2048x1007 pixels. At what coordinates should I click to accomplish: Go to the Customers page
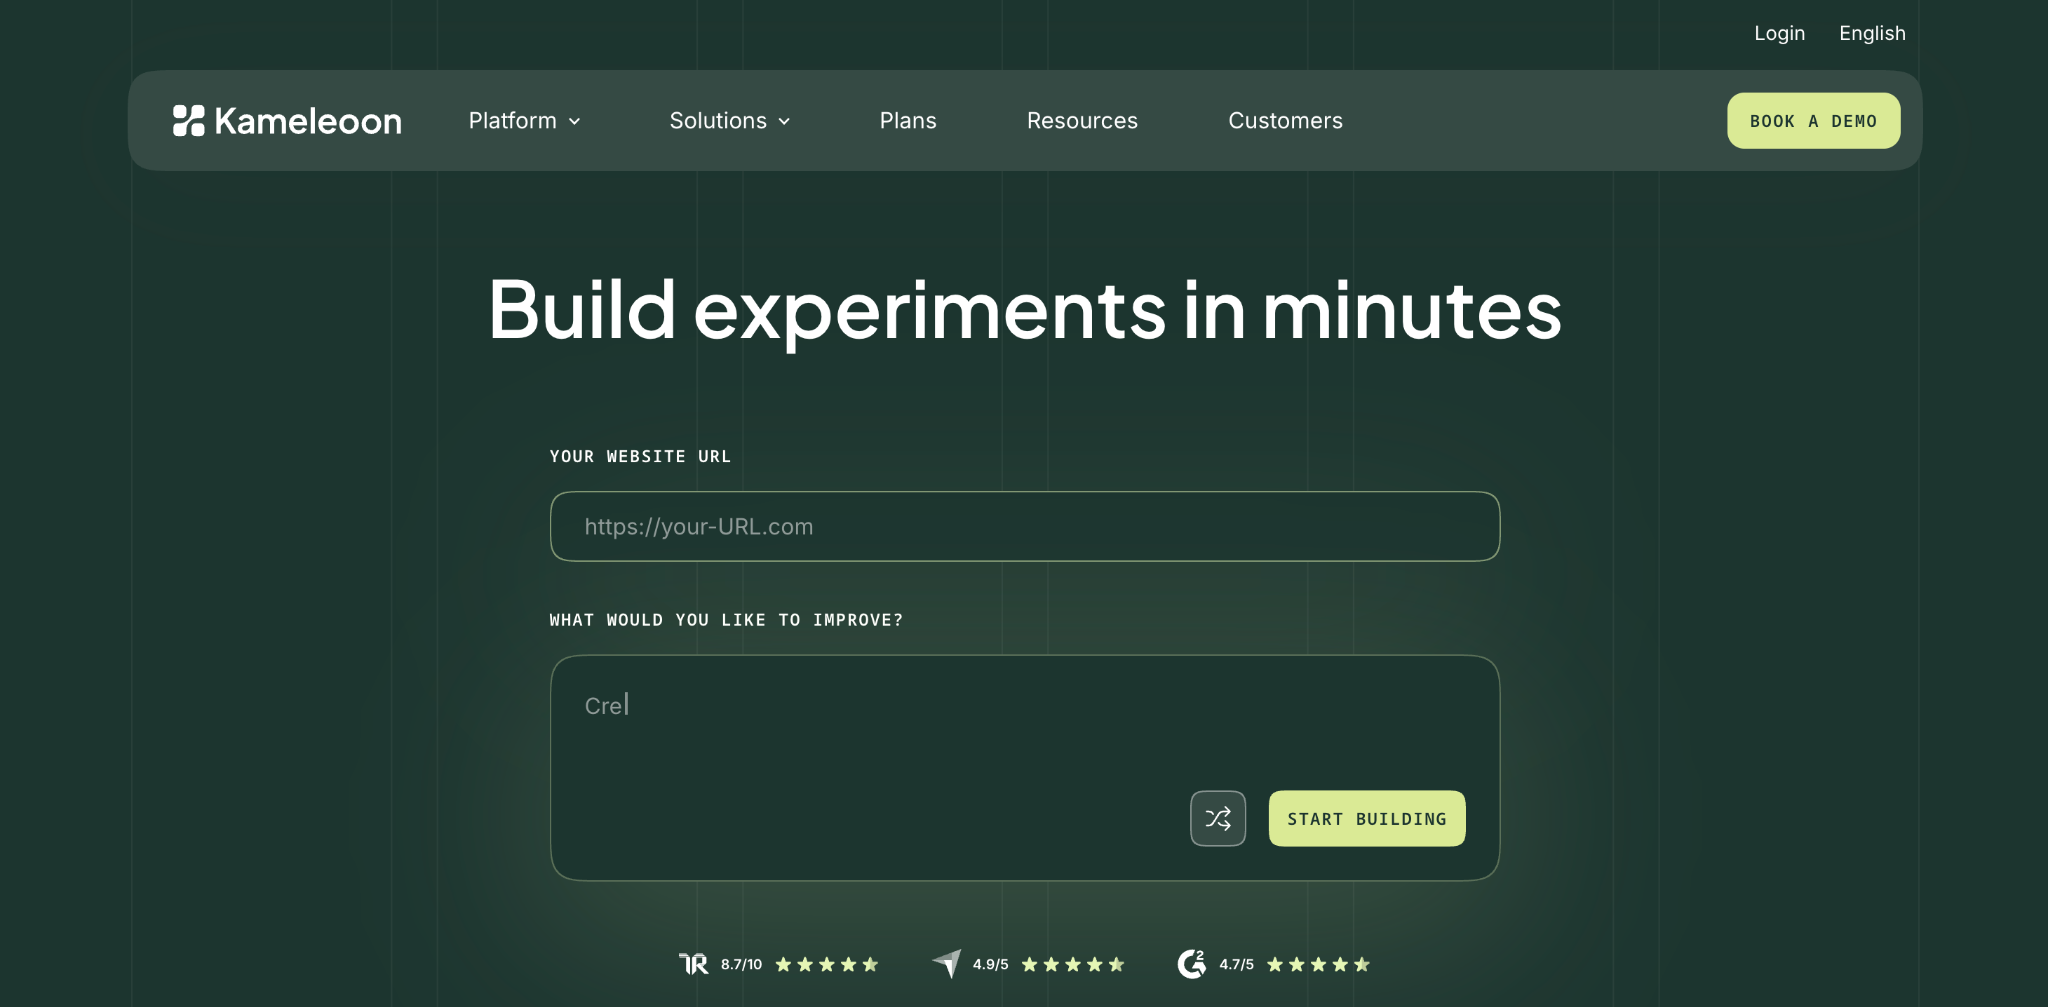[1285, 121]
